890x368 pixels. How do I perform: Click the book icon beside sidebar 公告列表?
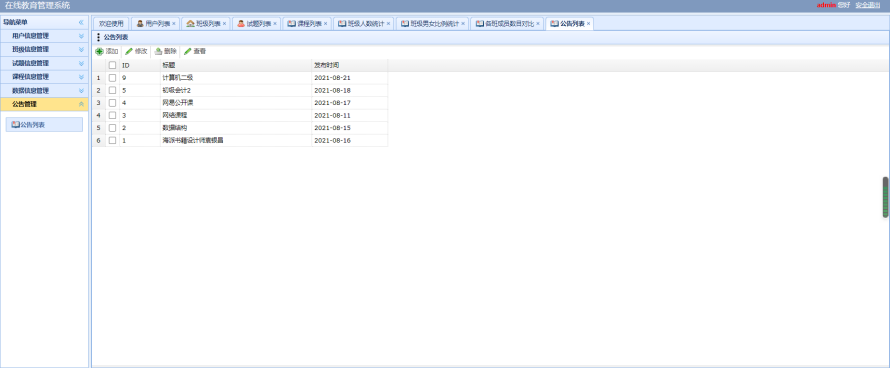(15, 124)
